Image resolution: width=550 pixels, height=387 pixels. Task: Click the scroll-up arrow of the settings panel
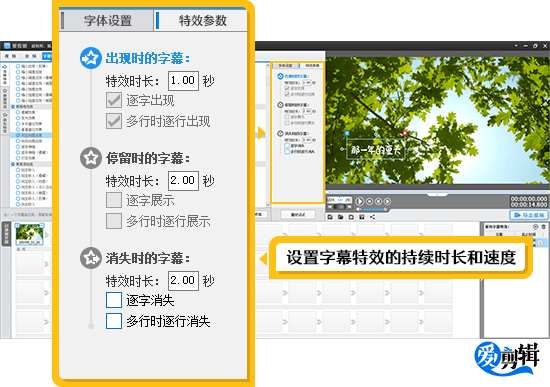pos(268,64)
